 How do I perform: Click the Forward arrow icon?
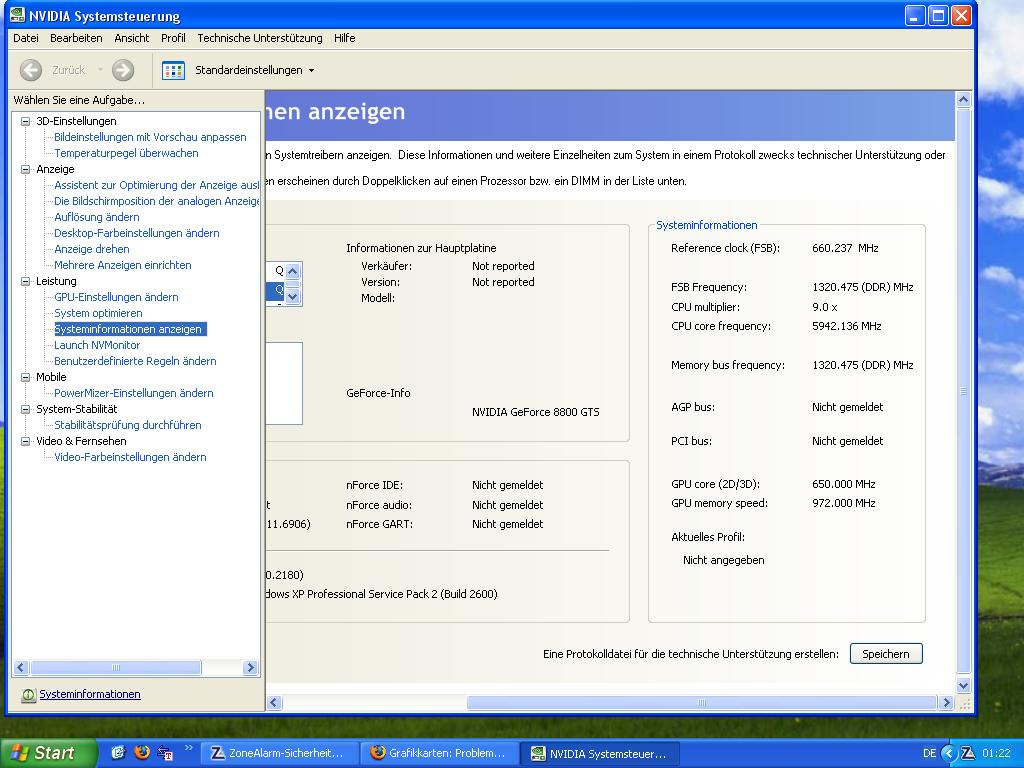click(x=123, y=70)
